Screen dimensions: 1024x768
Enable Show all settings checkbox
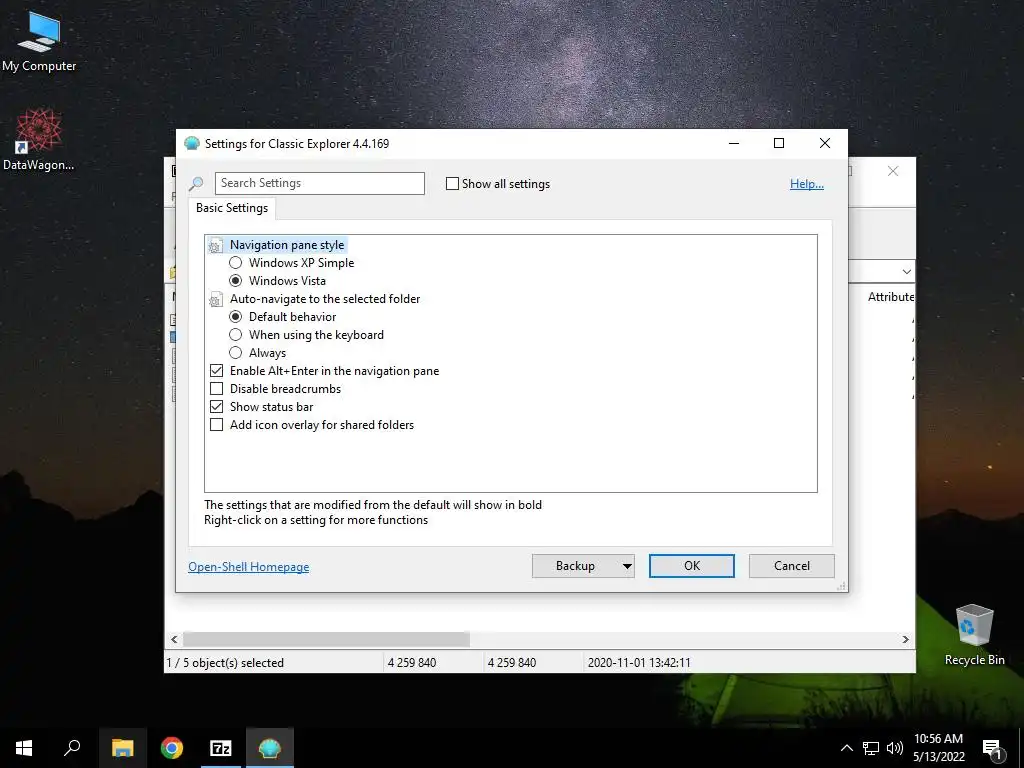[x=452, y=184]
